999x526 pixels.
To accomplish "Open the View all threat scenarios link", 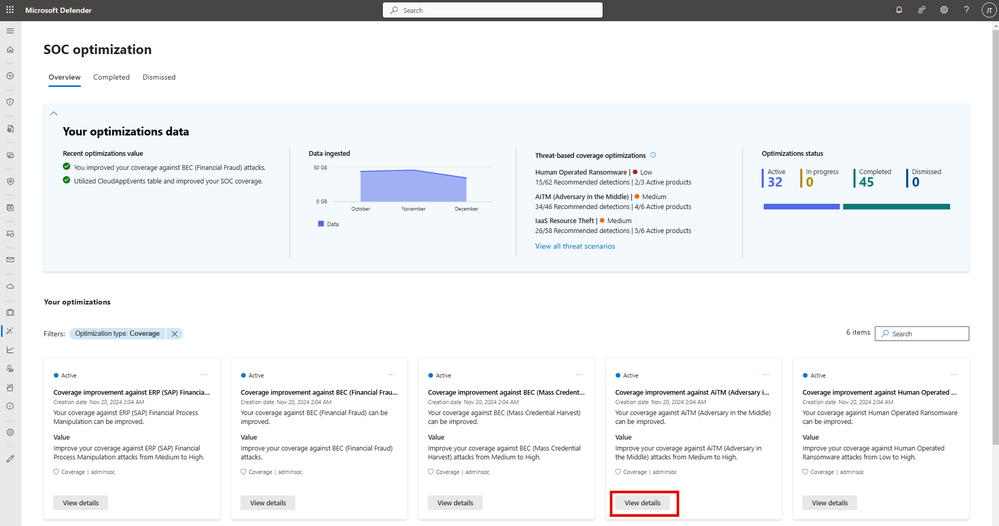I will [575, 246].
